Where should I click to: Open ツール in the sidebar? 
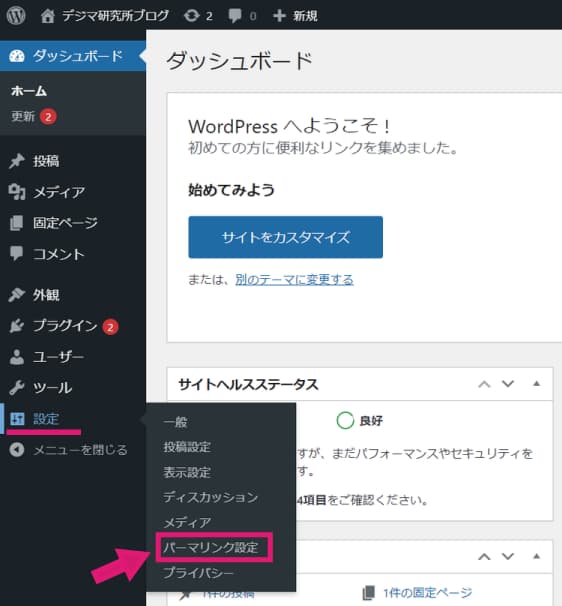pyautogui.click(x=53, y=388)
